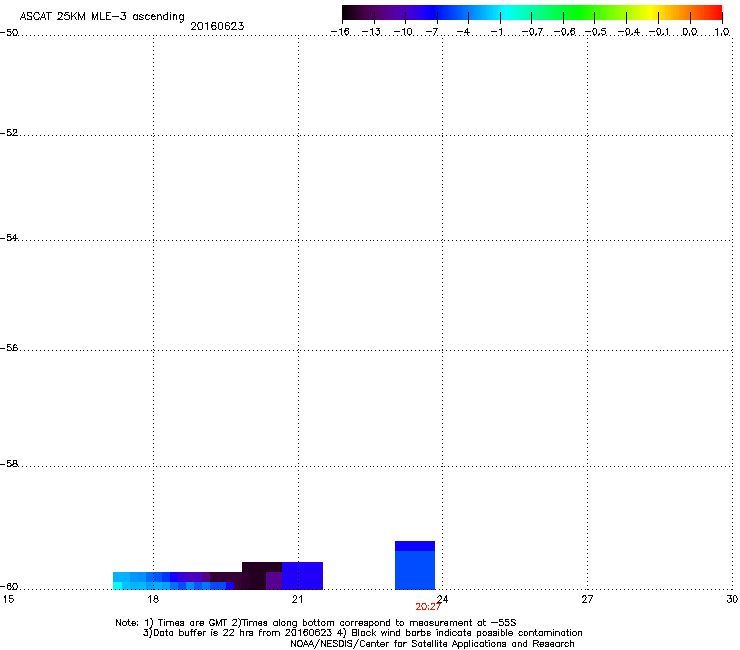The height and width of the screenshot is (650, 740).
Task: Click the red 20:27 swath time label
Action: point(428,607)
